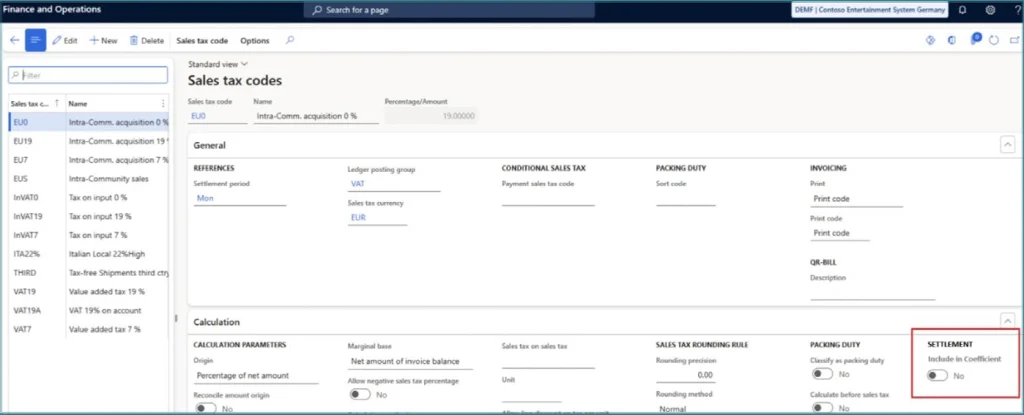1024x415 pixels.
Task: Select the EU7 row
Action: pyautogui.click(x=88, y=159)
